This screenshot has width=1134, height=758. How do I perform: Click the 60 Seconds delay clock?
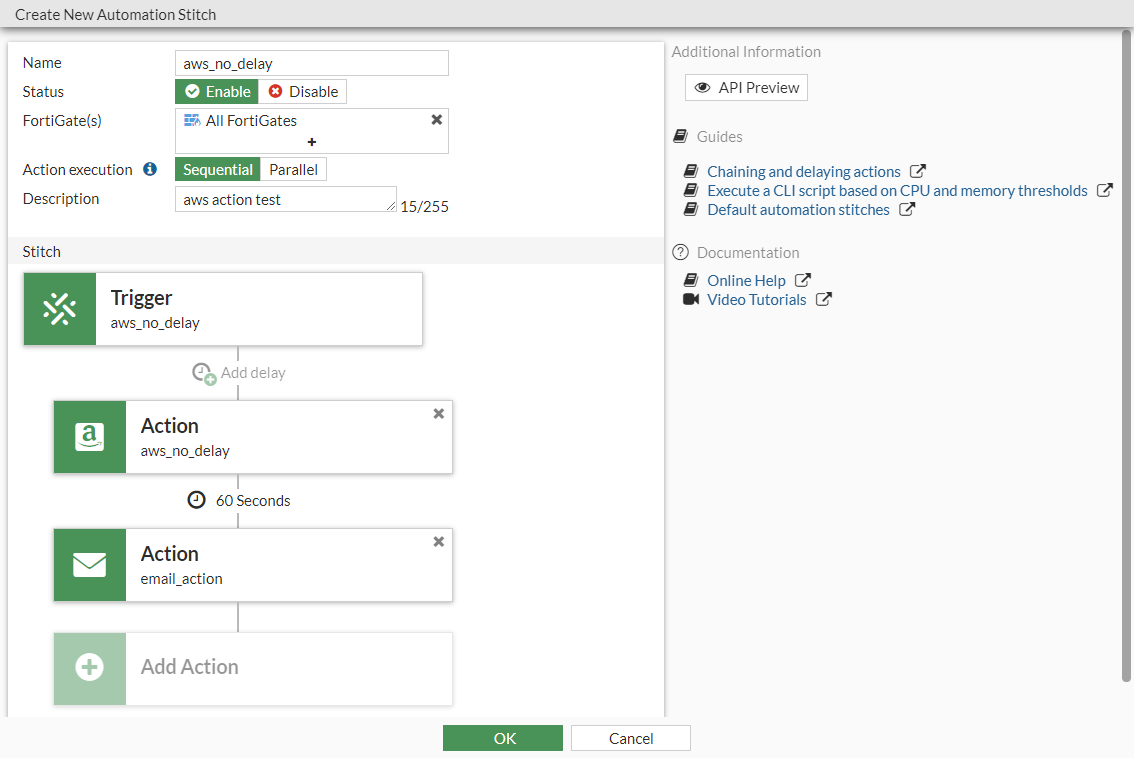tap(197, 500)
